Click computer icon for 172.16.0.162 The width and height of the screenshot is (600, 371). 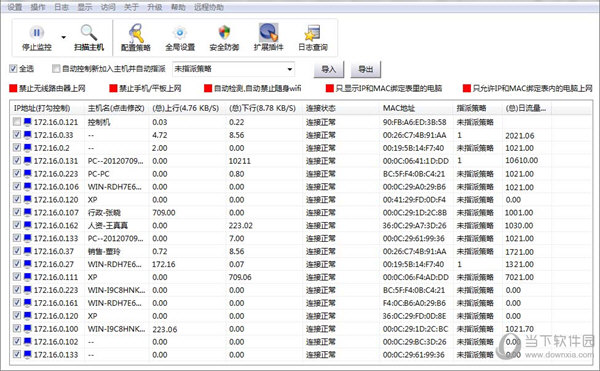(28, 225)
